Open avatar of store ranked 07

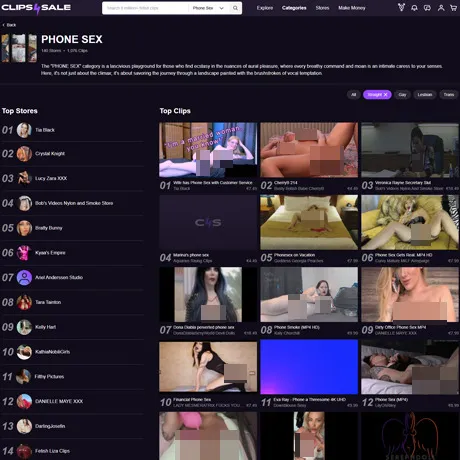click(24, 277)
